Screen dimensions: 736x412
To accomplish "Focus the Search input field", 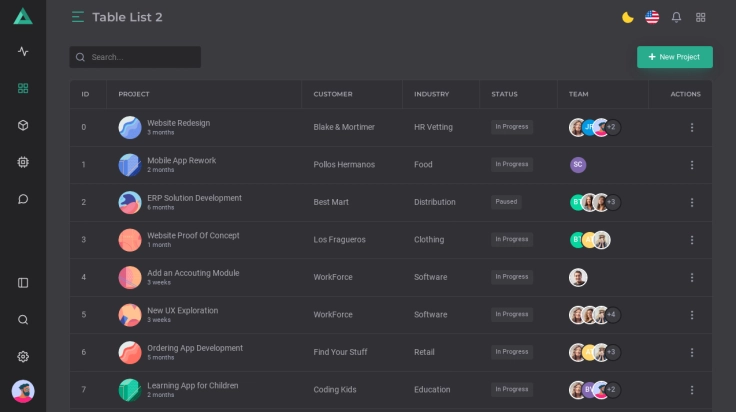I will coord(142,57).
